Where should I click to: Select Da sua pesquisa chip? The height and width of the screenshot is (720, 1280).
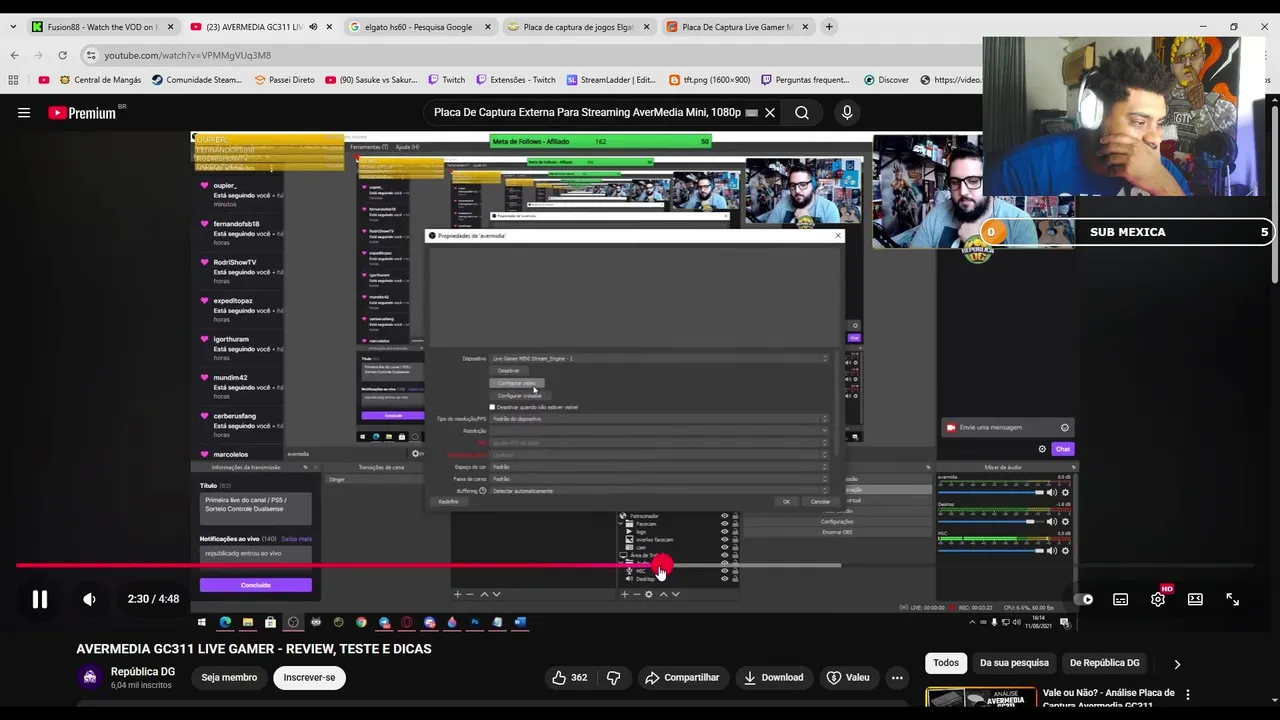tap(1014, 663)
